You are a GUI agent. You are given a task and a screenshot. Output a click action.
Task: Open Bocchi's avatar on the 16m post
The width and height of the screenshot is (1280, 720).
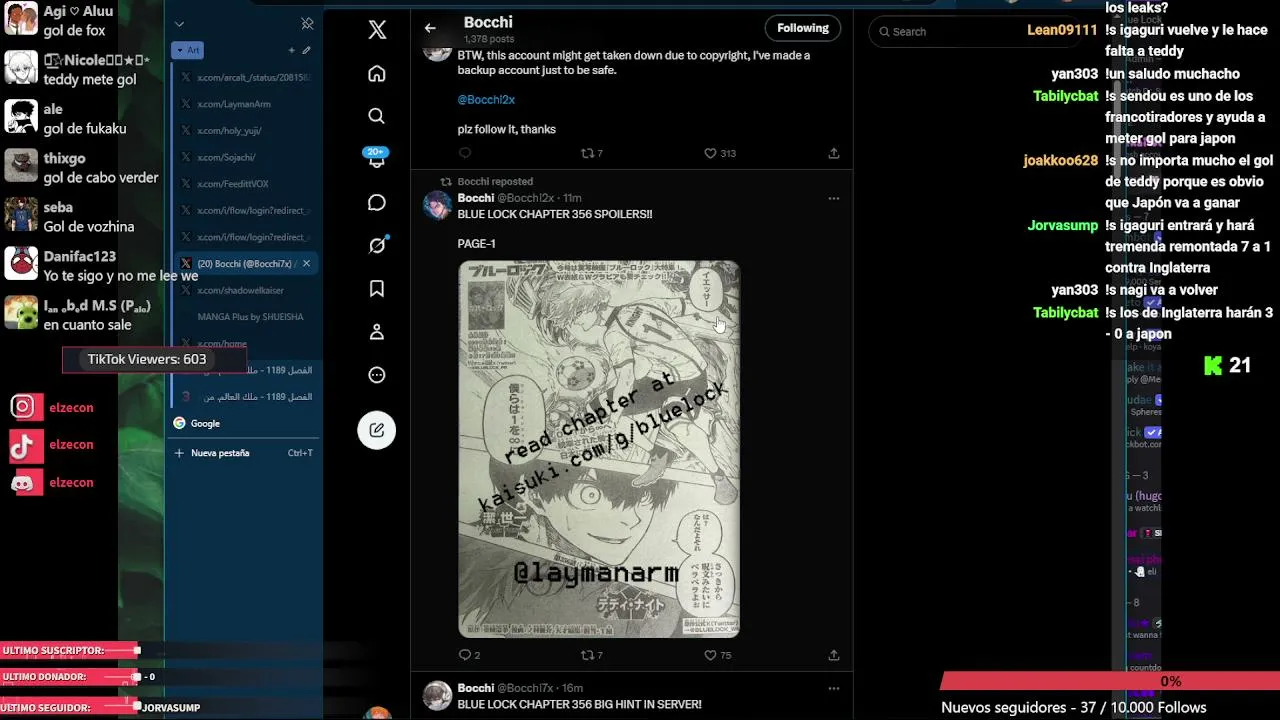pos(437,695)
